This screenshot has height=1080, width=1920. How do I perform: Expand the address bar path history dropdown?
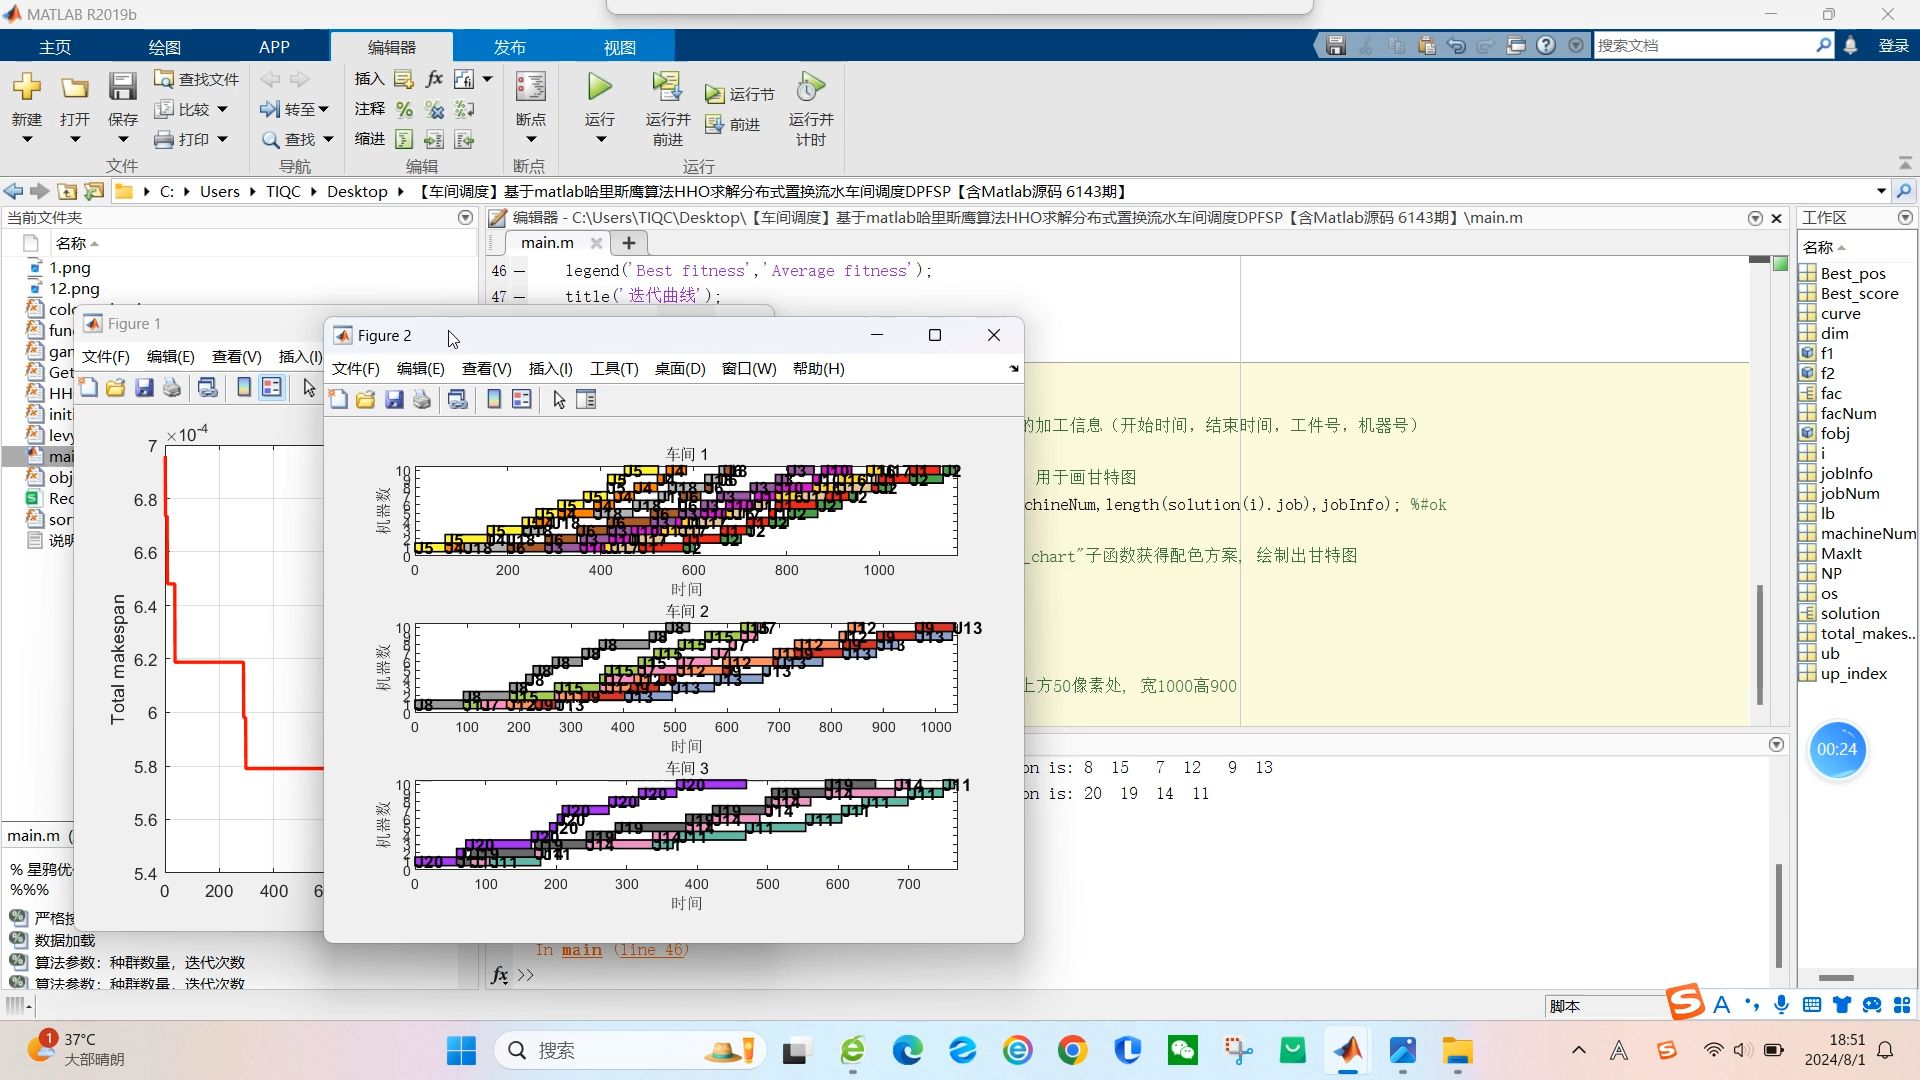click(1881, 191)
